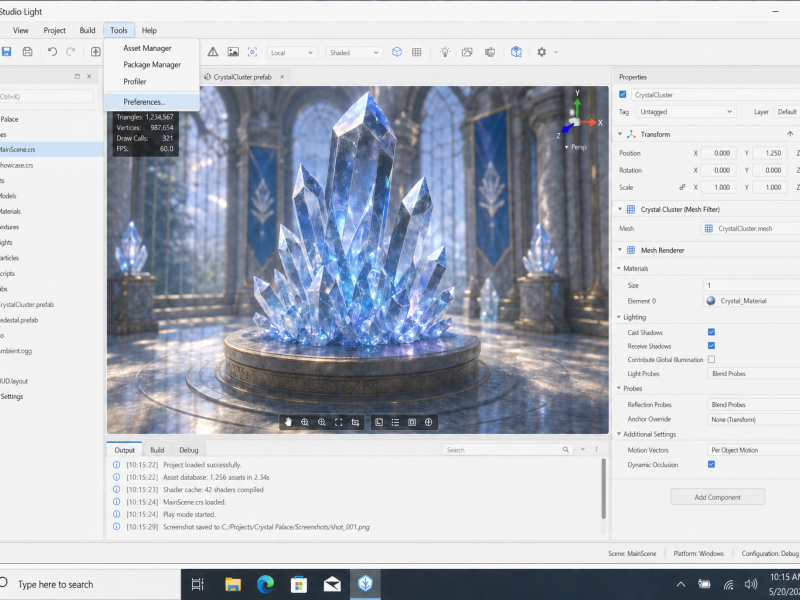This screenshot has width=800, height=600.
Task: Open Preferences from the Tools menu
Action: (152, 102)
